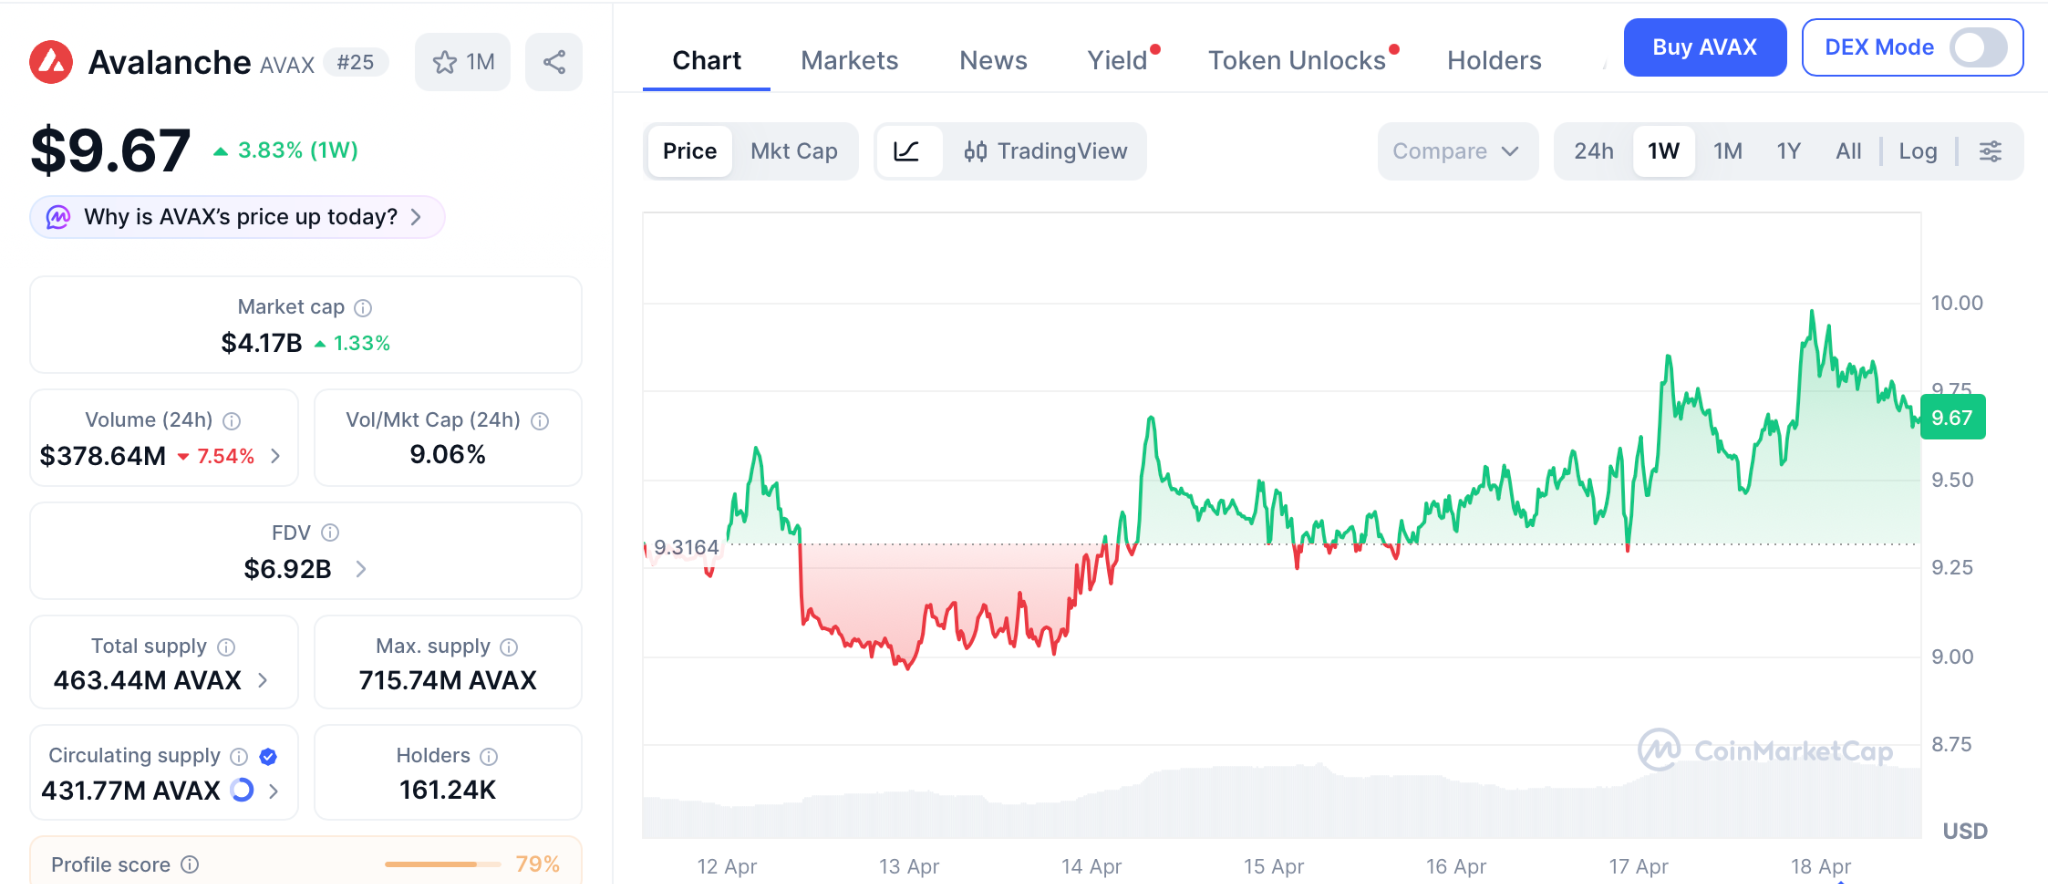This screenshot has height=884, width=2048.
Task: Add Avalanche to watchlist via star icon
Action: 445,62
